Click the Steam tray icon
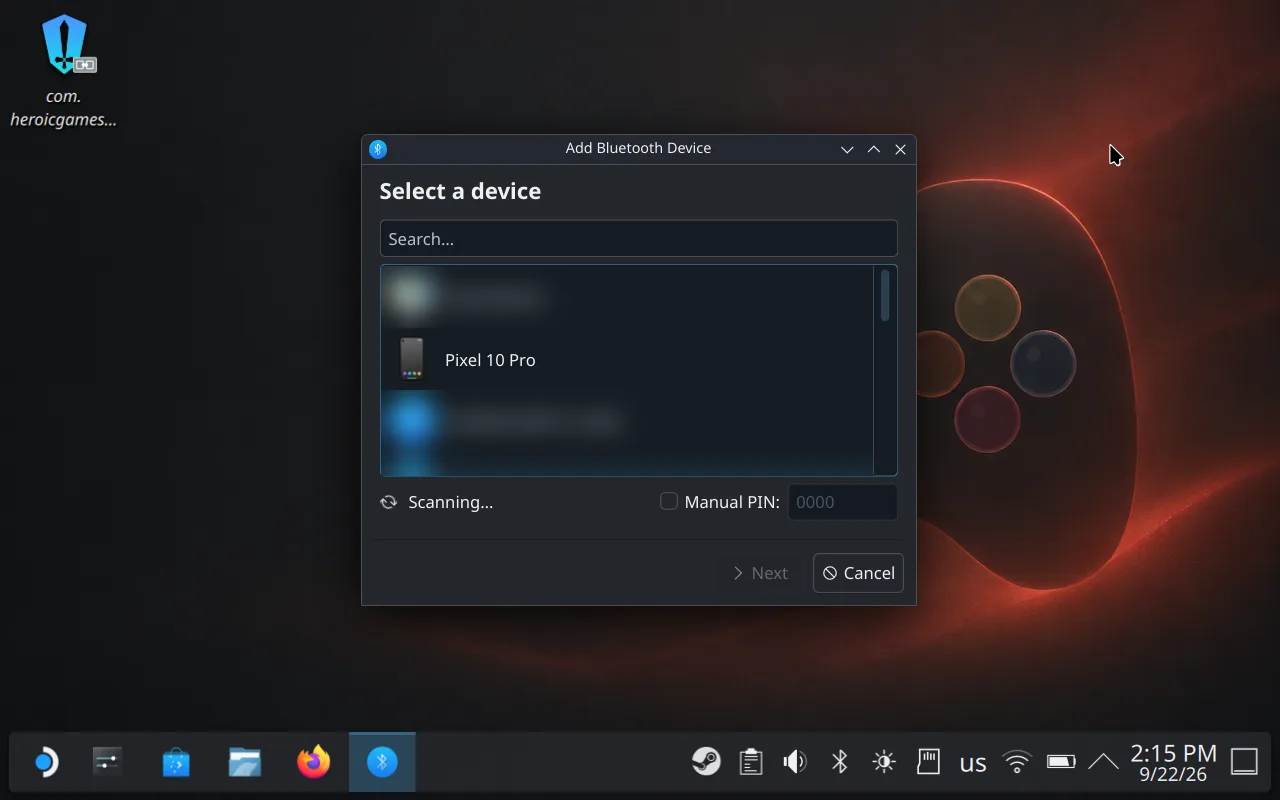1280x800 pixels. click(x=706, y=762)
